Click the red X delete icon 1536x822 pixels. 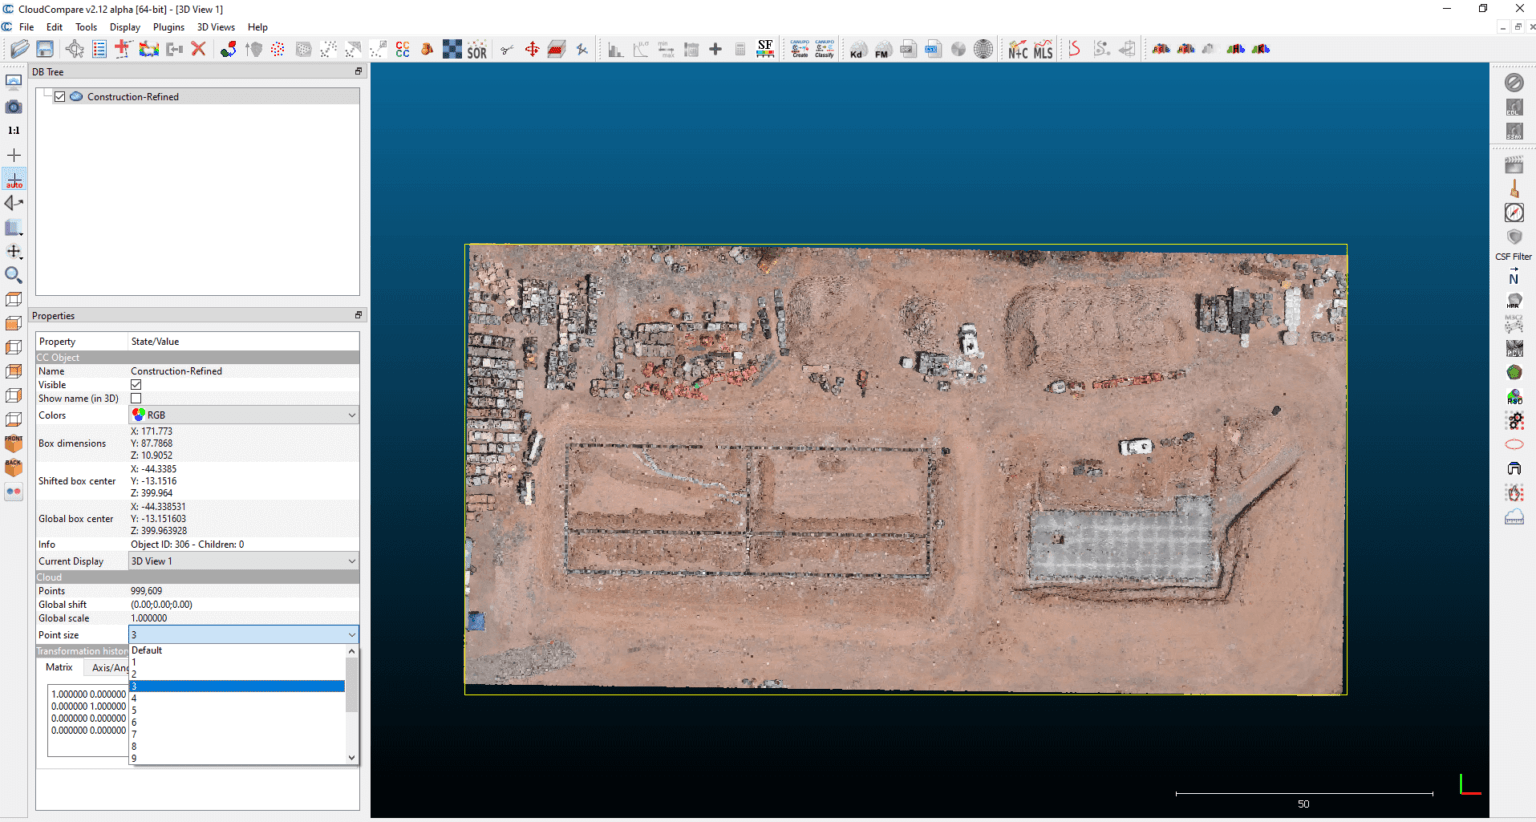pos(198,49)
